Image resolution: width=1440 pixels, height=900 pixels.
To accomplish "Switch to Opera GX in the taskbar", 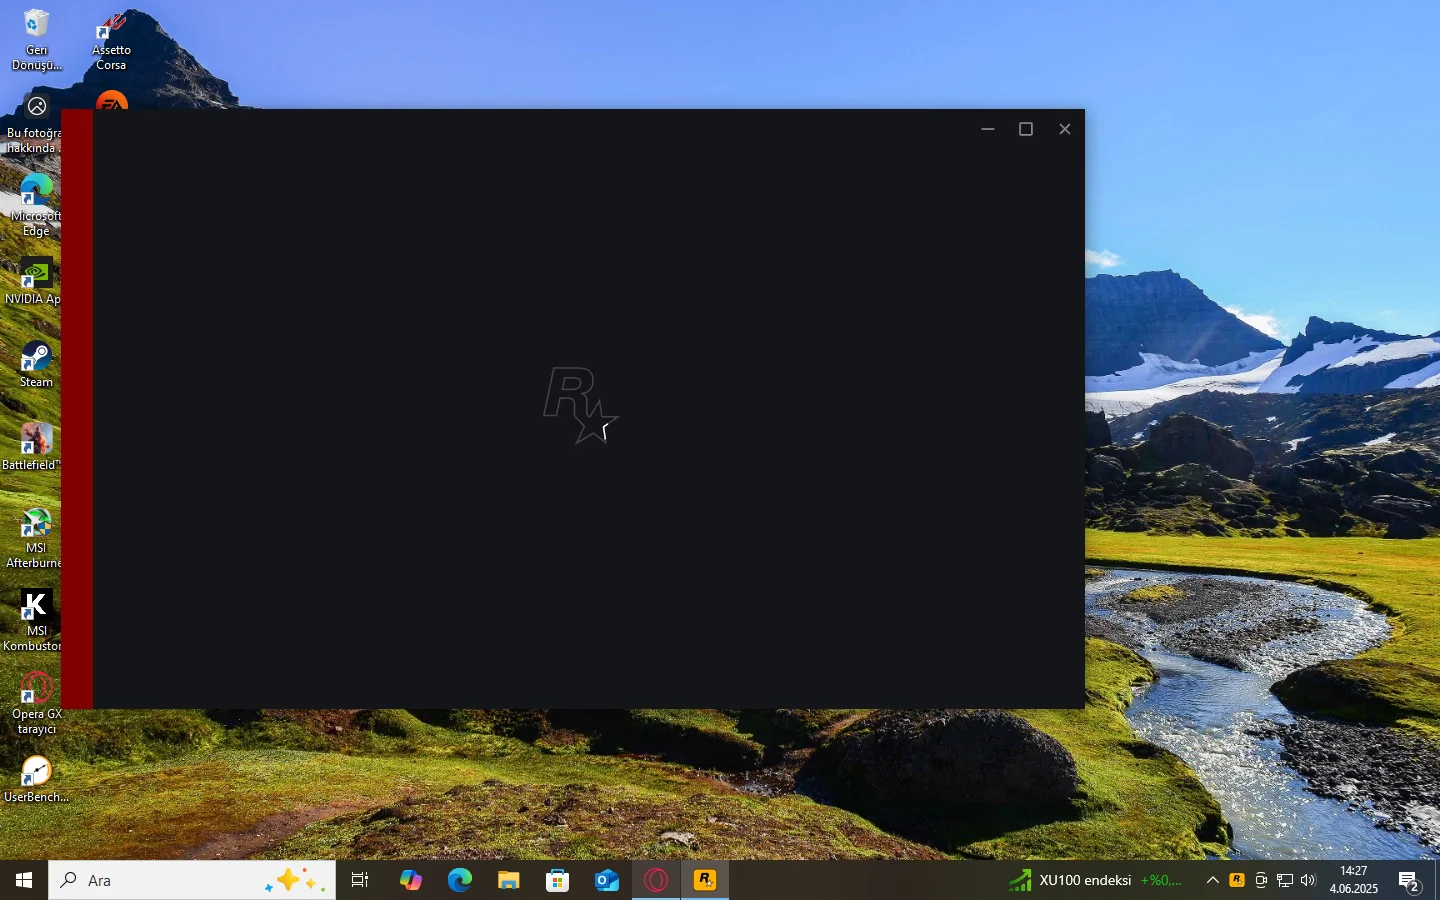I will point(656,880).
